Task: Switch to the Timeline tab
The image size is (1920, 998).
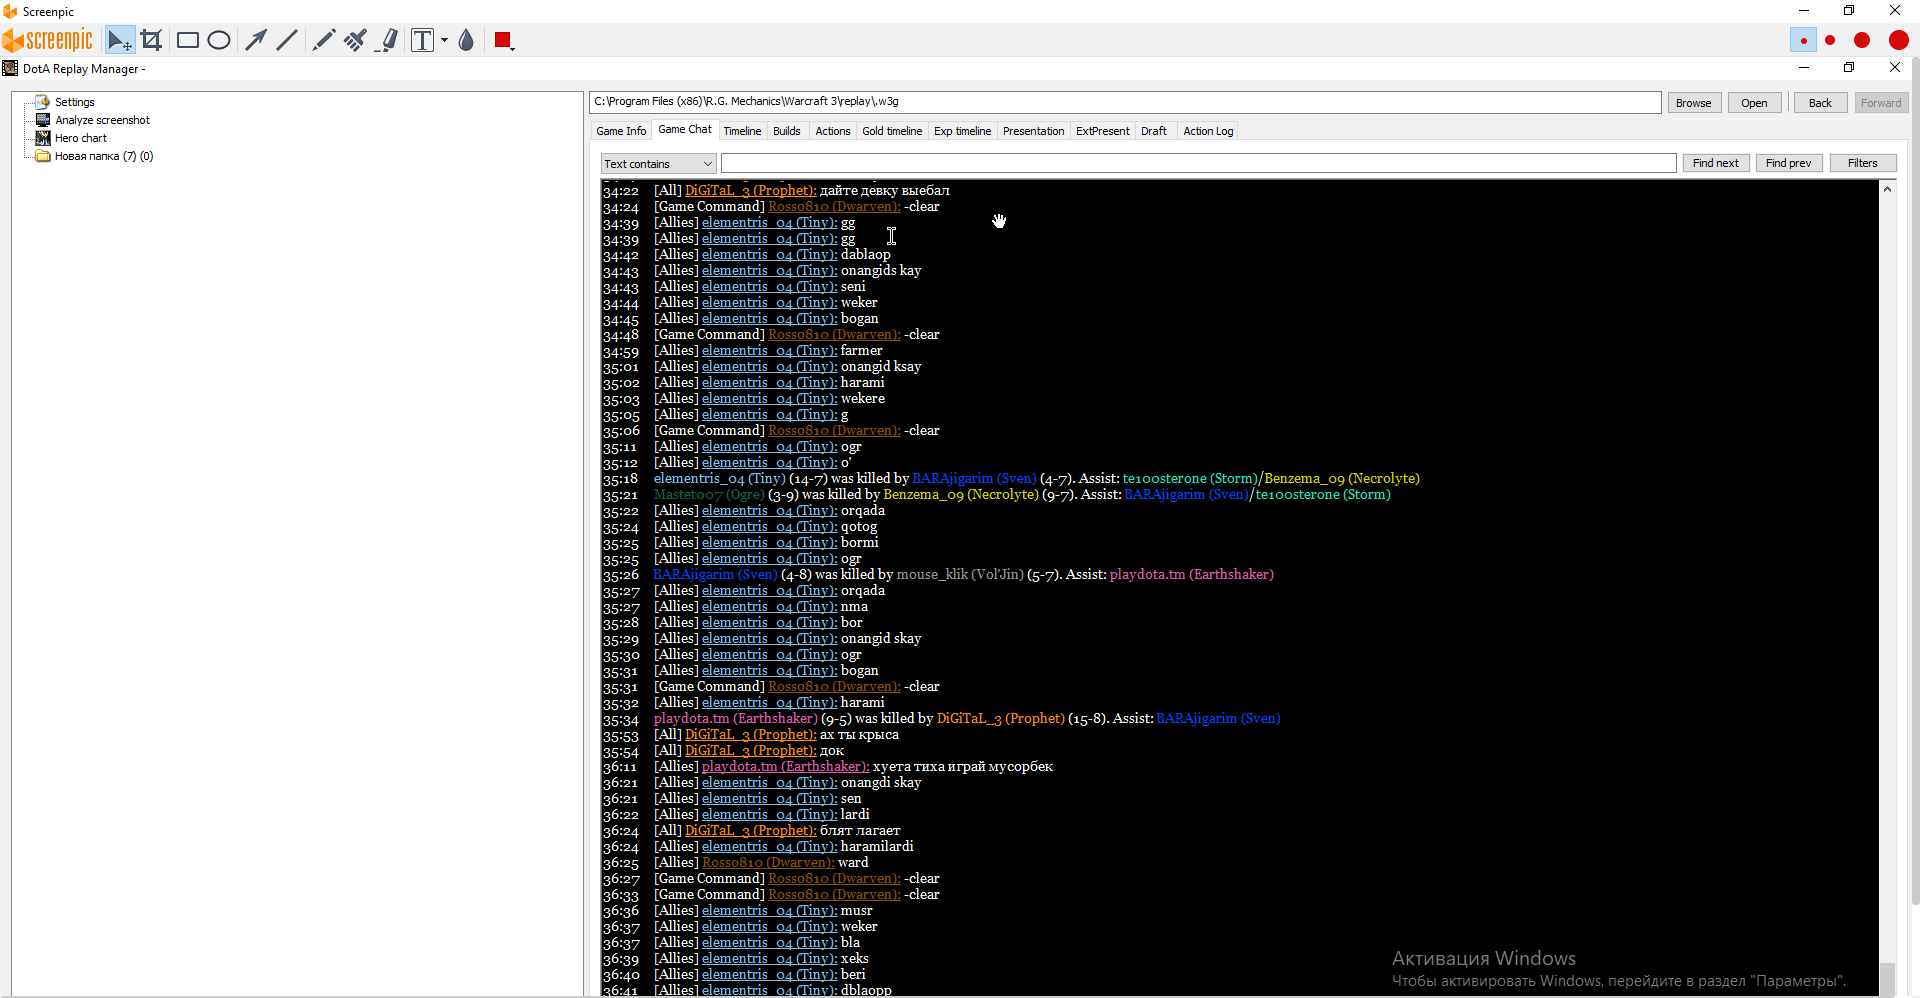Action: 742,131
